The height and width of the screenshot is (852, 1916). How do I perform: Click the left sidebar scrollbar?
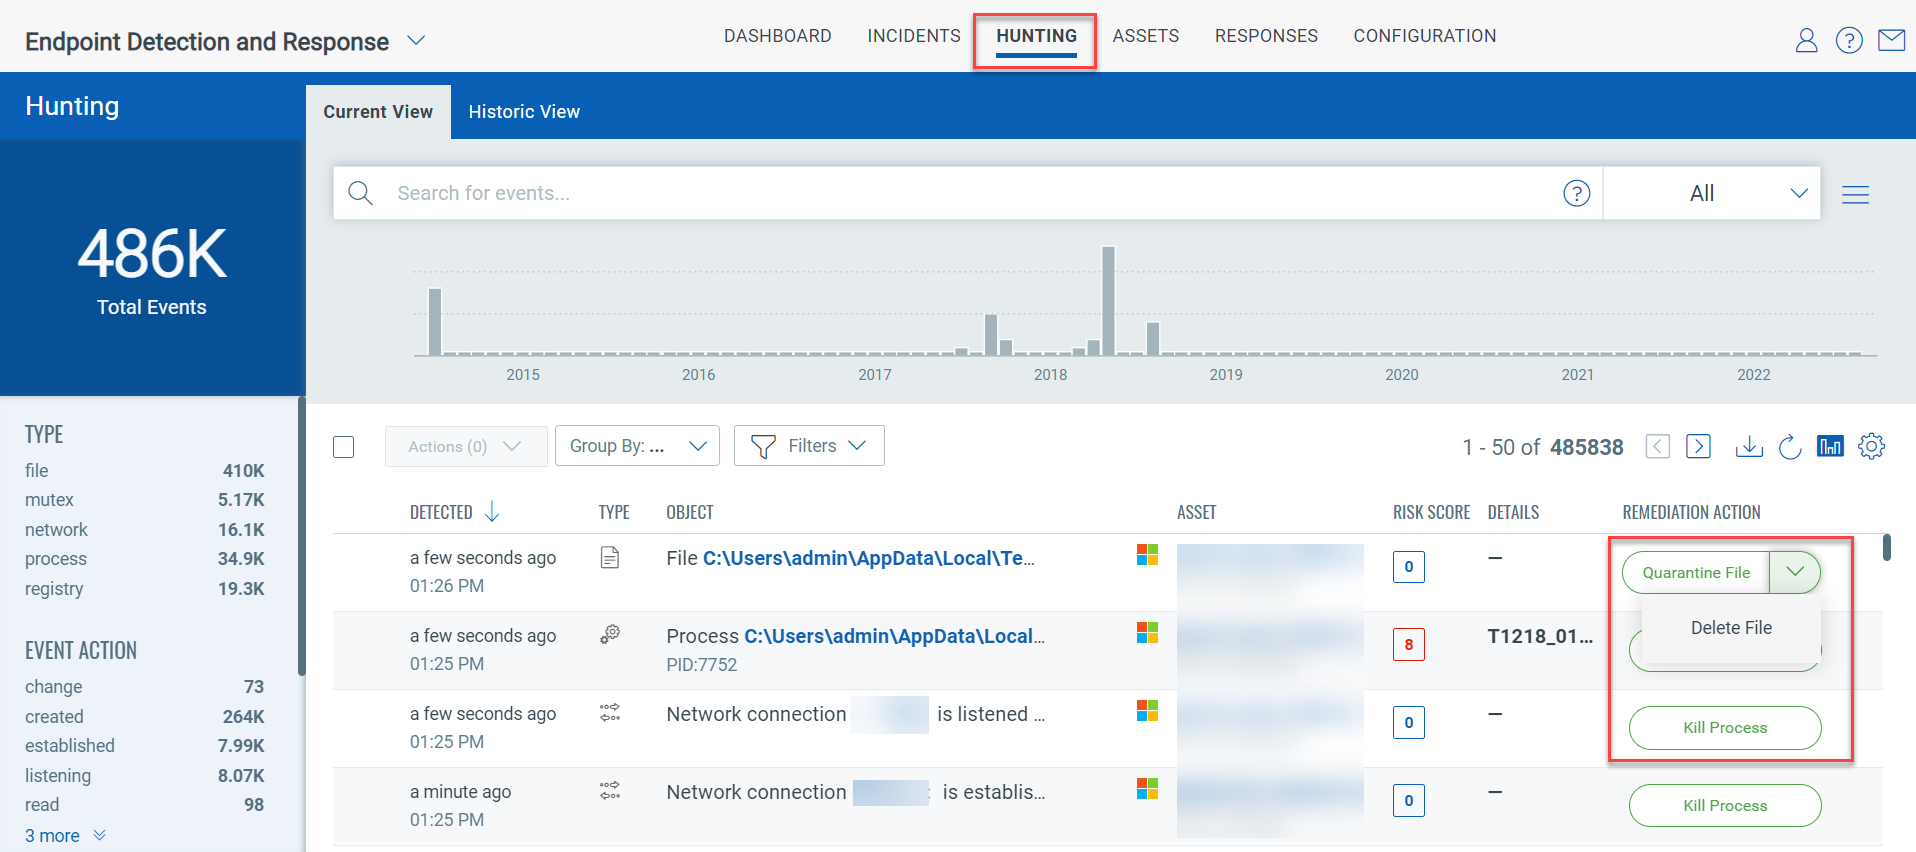point(301,536)
